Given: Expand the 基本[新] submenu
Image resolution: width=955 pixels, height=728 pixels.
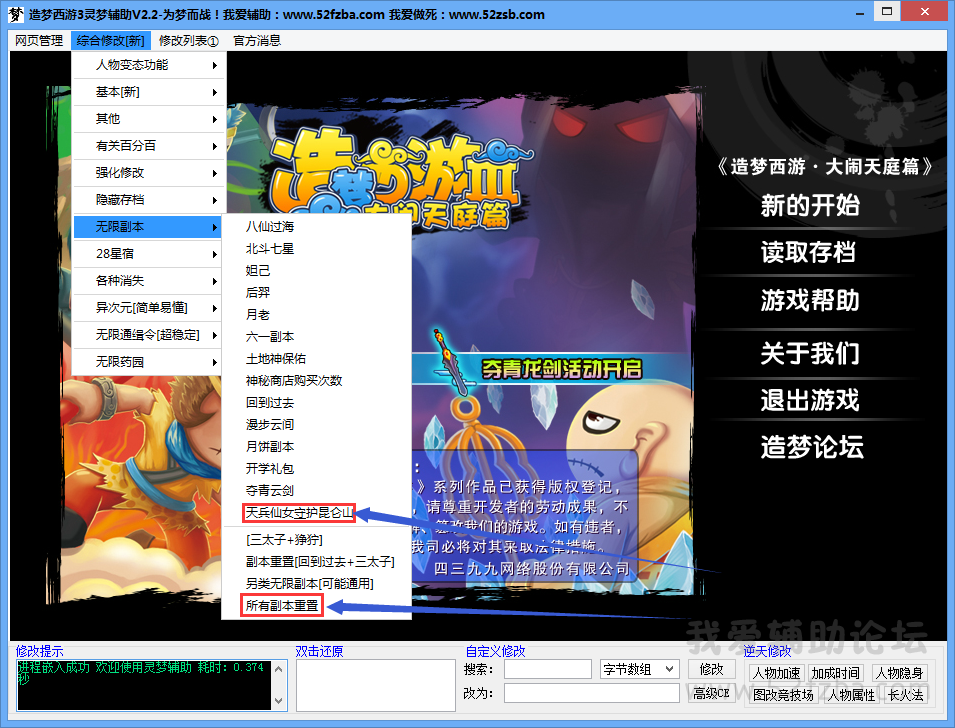Looking at the screenshot, I should tap(149, 92).
